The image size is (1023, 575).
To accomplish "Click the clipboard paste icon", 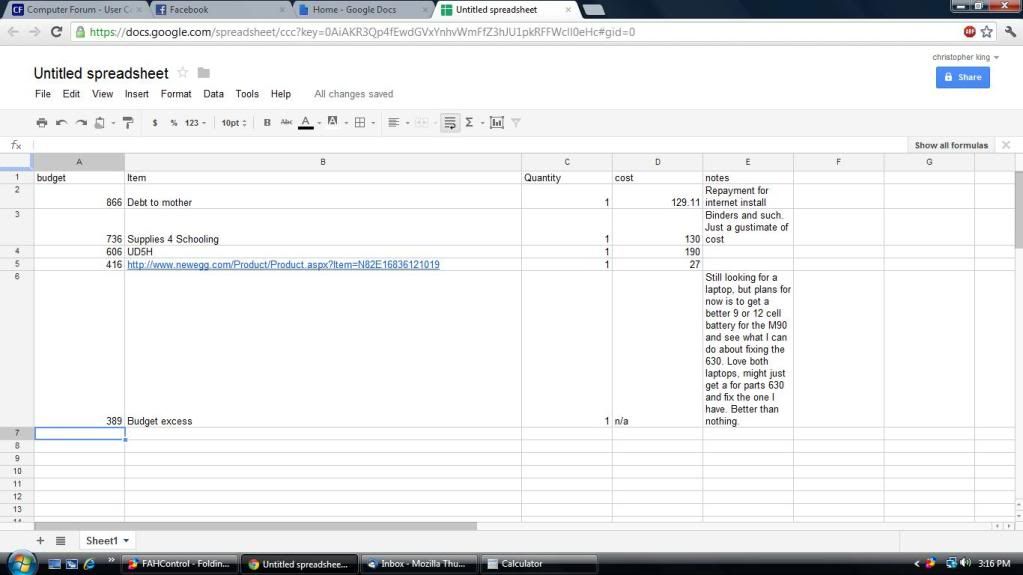I will (x=100, y=123).
